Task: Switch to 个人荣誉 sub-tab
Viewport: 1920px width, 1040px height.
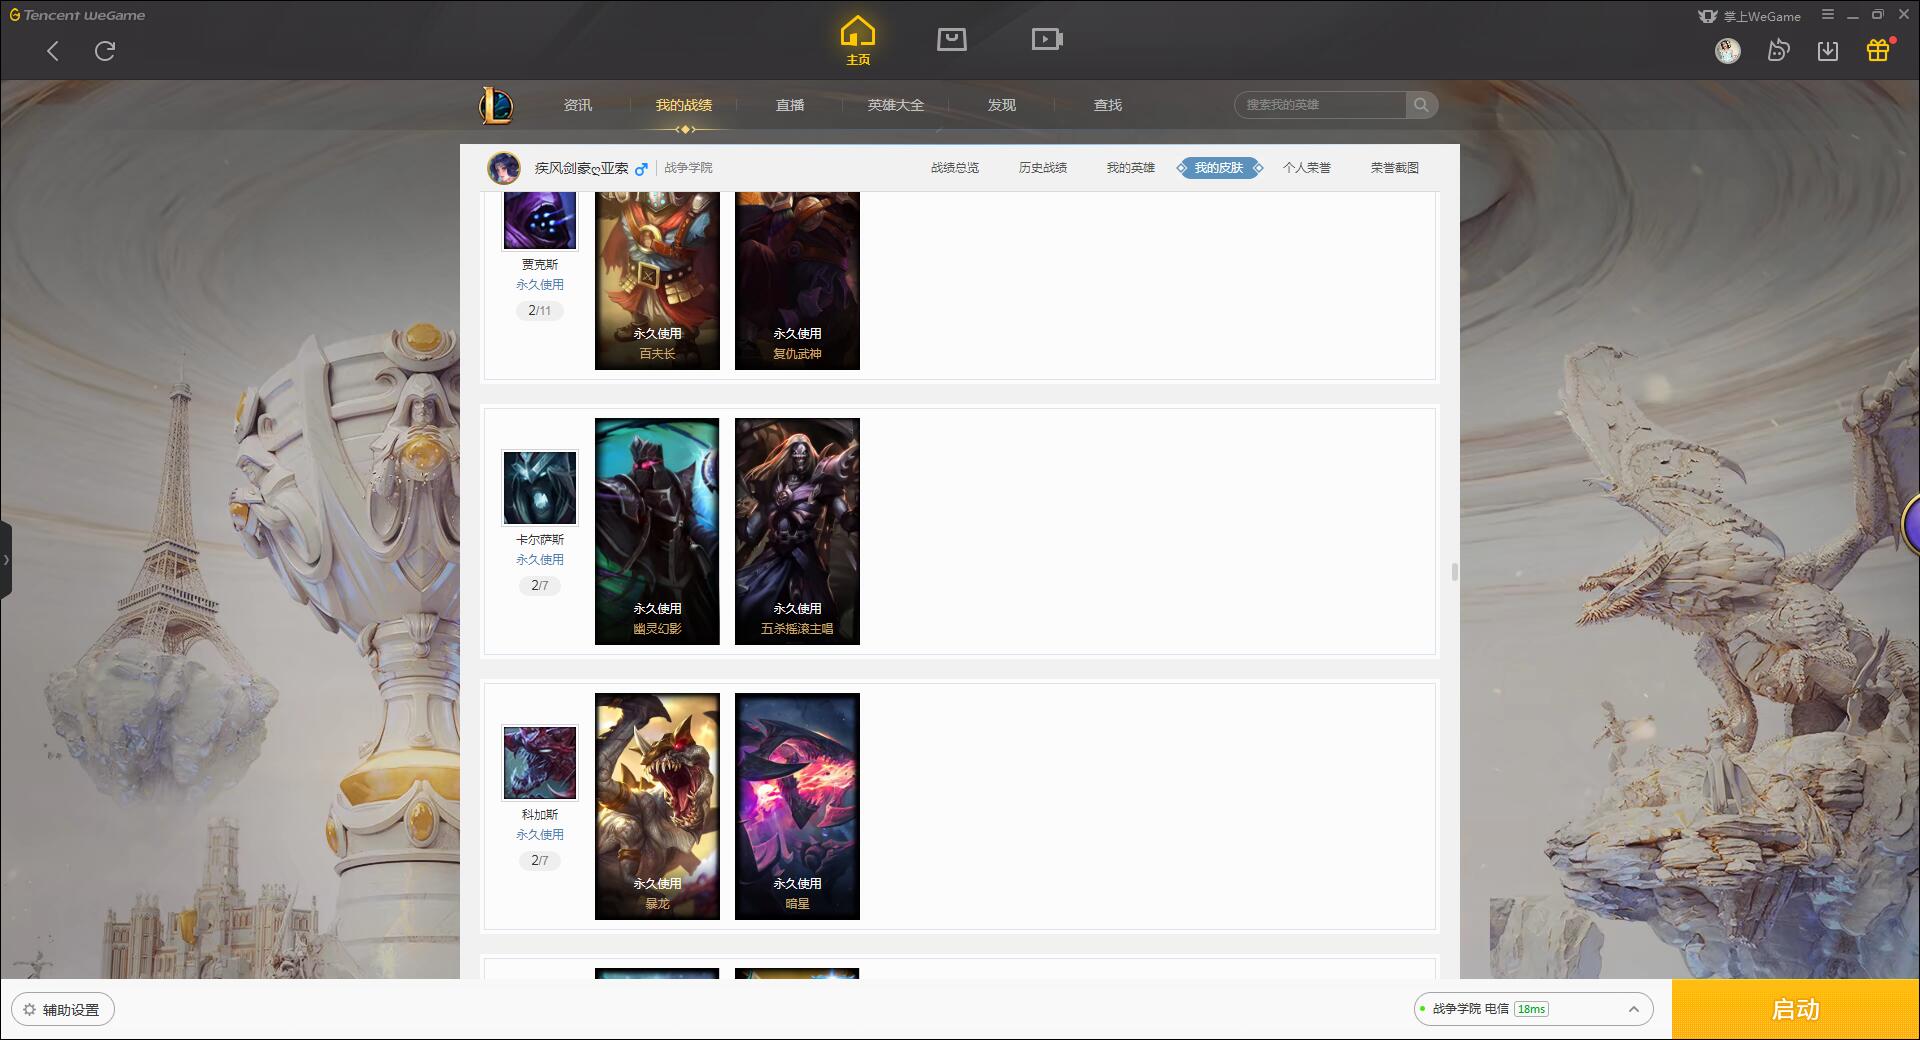Action: 1307,168
